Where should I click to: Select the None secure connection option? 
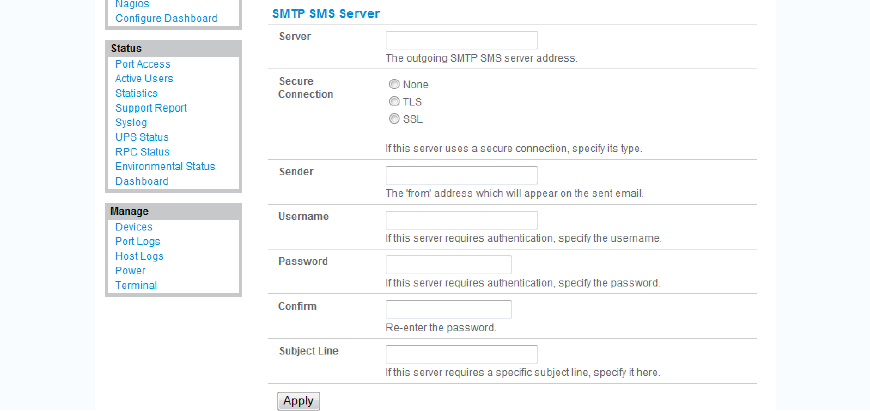394,85
